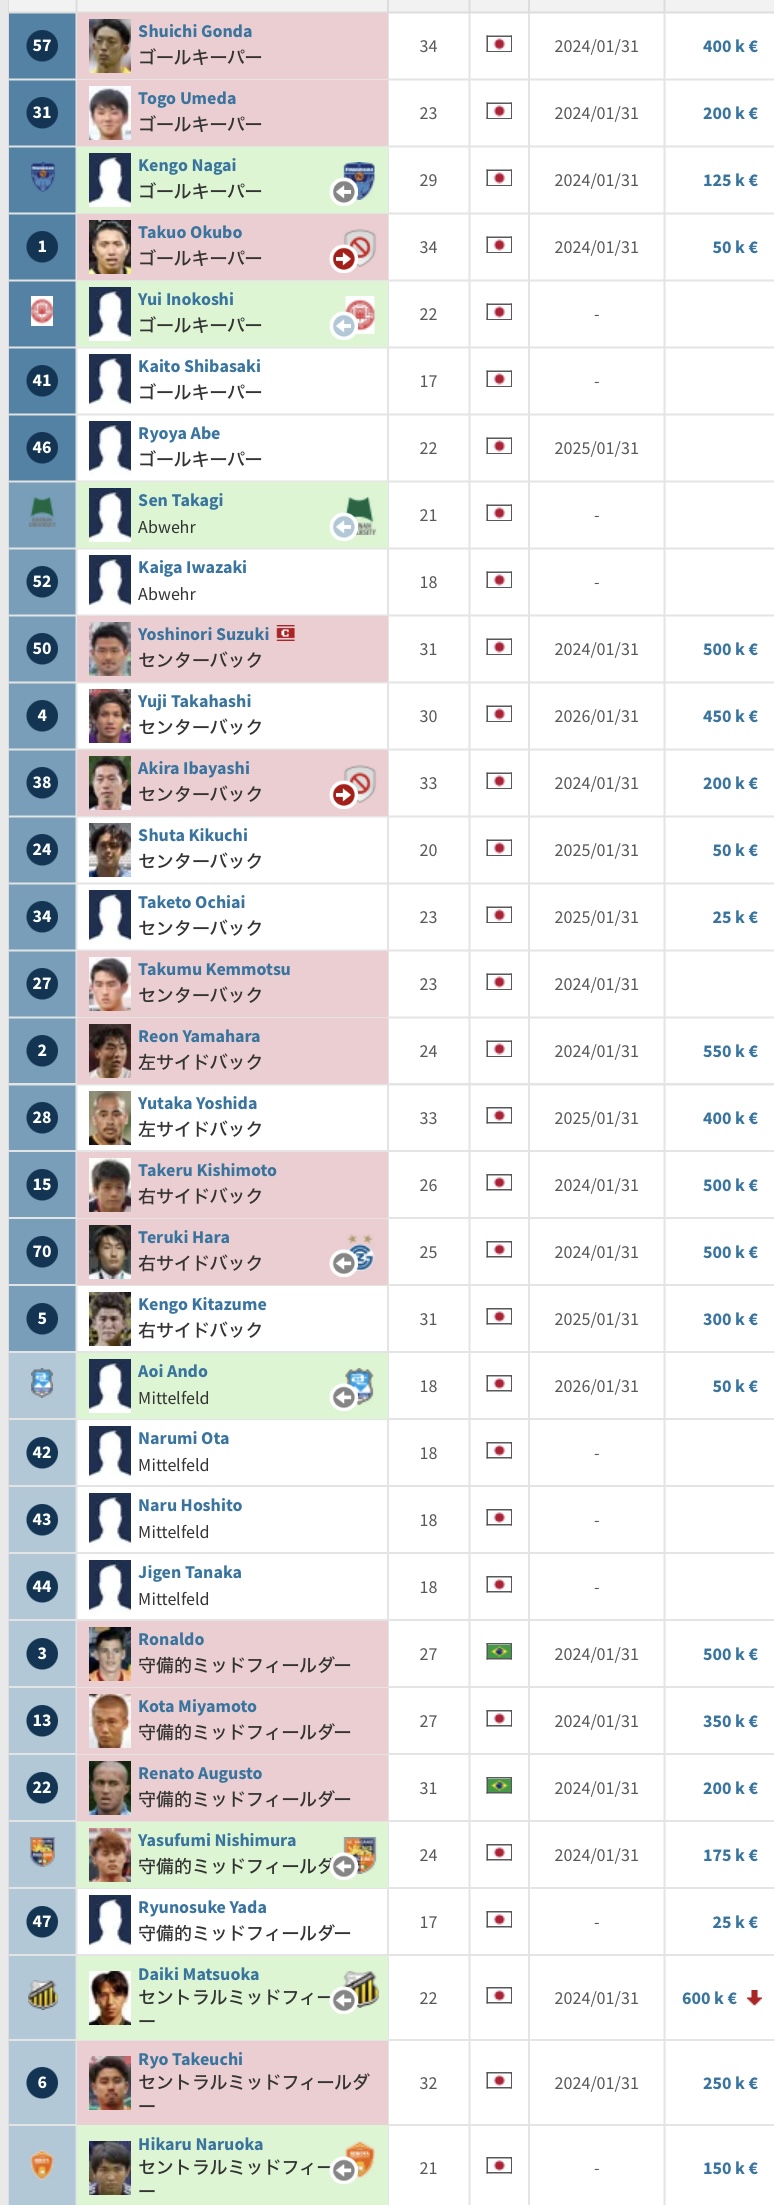This screenshot has width=774, height=2205.
Task: Click Yutaka Yoshida's player photo
Action: pyautogui.click(x=110, y=1118)
